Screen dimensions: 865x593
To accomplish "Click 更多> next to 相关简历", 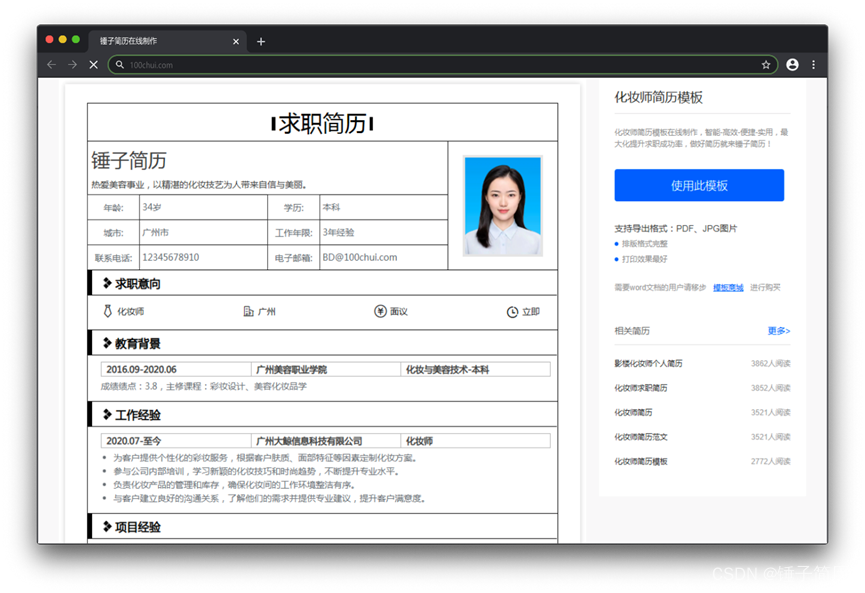I will 779,331.
